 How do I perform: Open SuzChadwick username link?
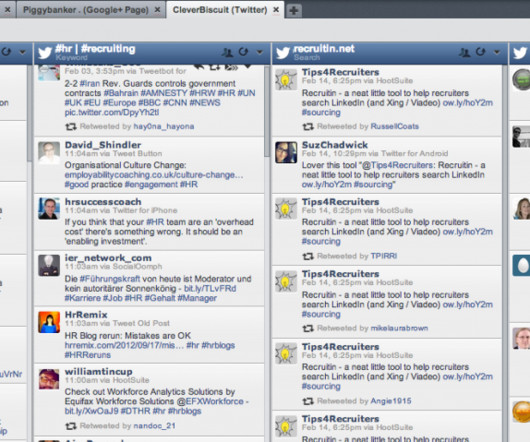coord(335,145)
